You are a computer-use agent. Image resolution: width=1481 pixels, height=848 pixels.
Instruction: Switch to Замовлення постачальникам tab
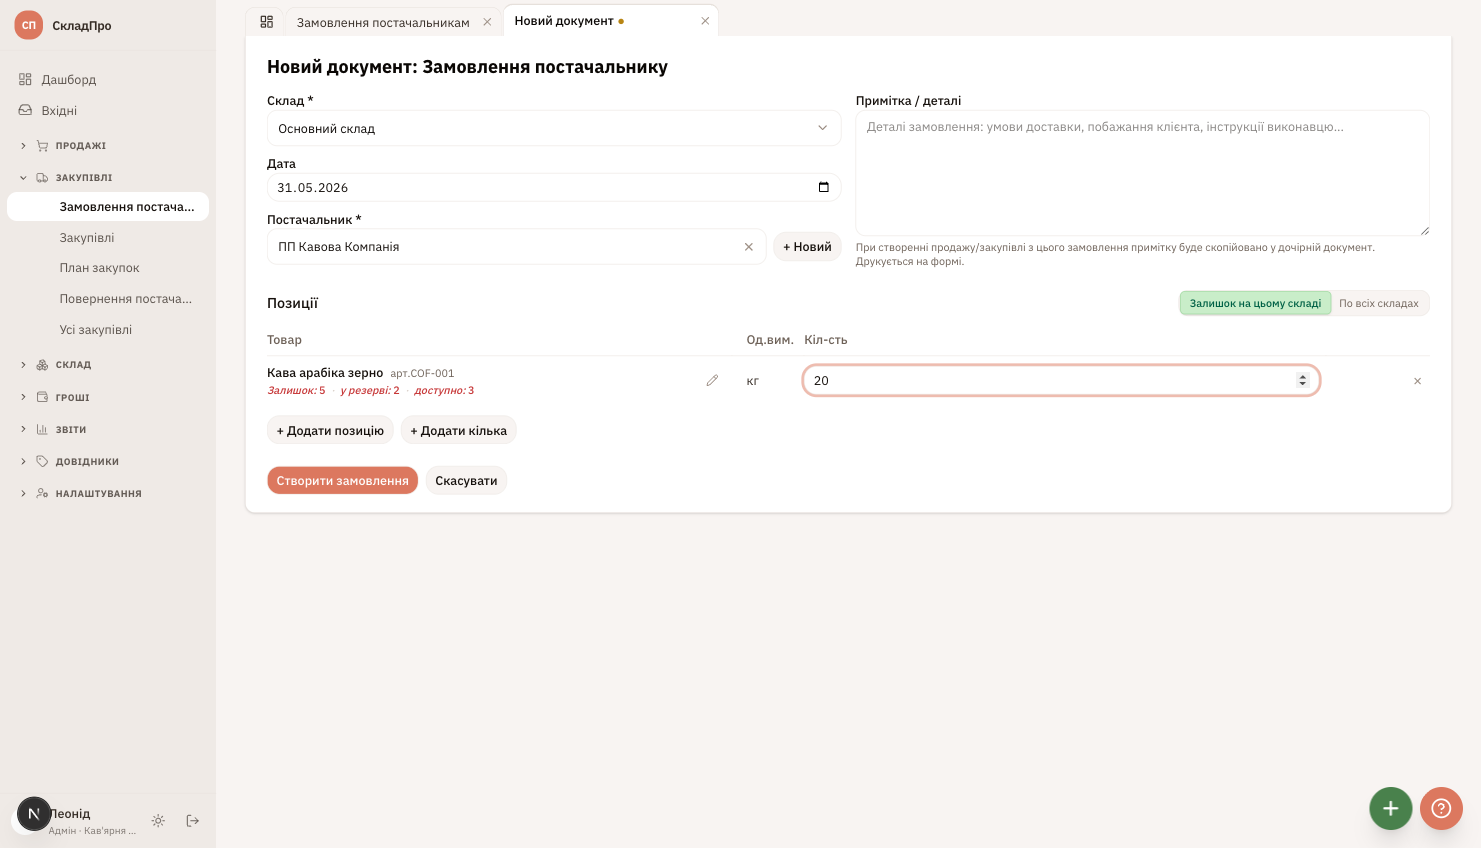pyautogui.click(x=383, y=22)
